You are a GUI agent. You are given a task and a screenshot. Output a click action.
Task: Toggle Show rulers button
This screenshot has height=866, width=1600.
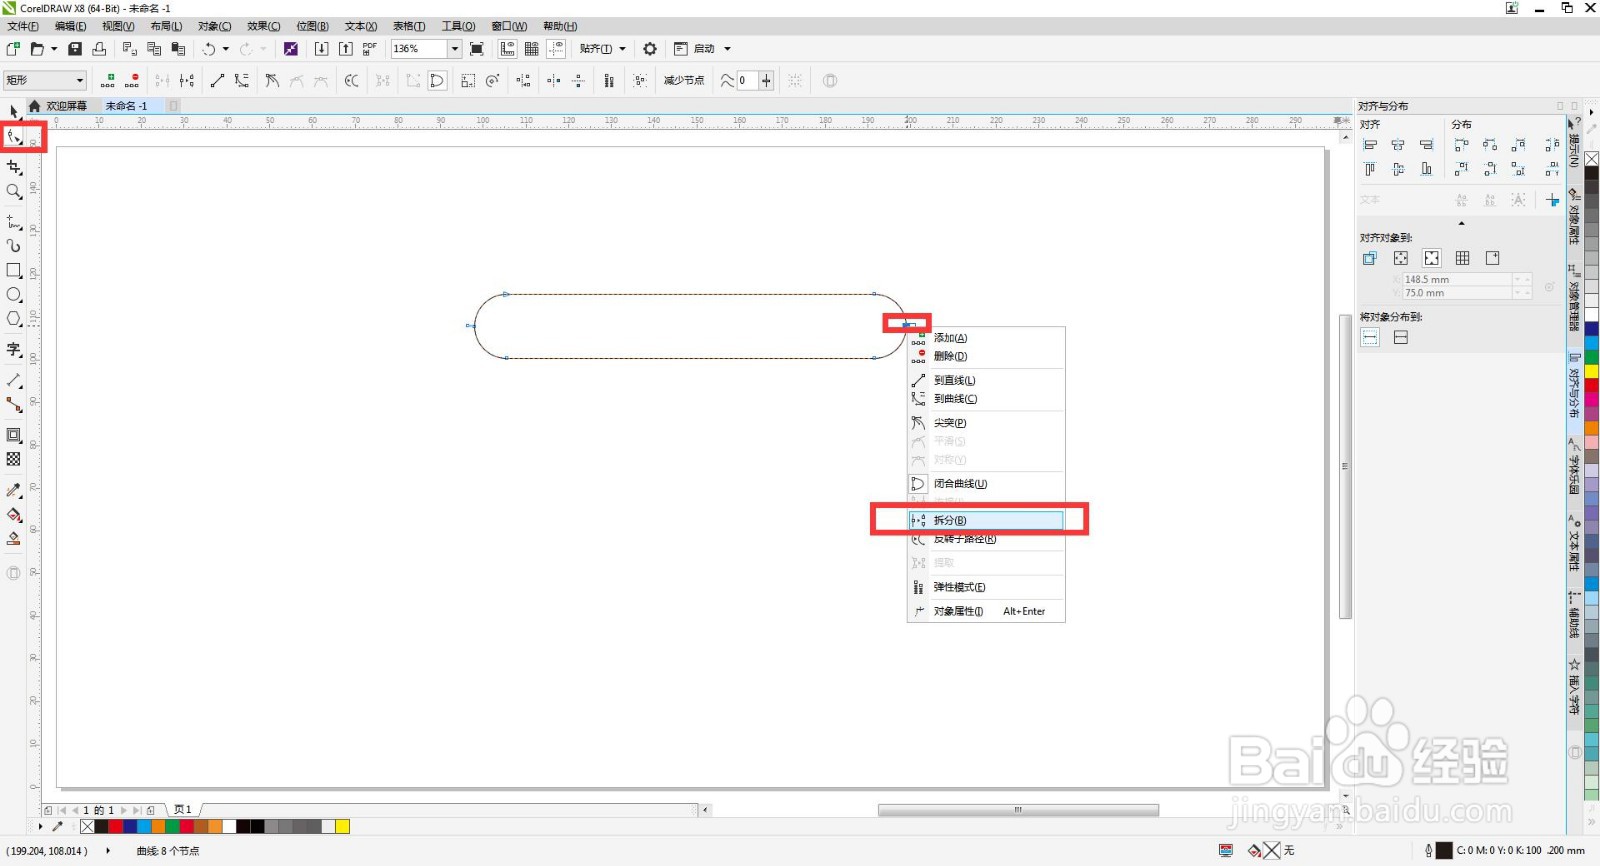(508, 49)
